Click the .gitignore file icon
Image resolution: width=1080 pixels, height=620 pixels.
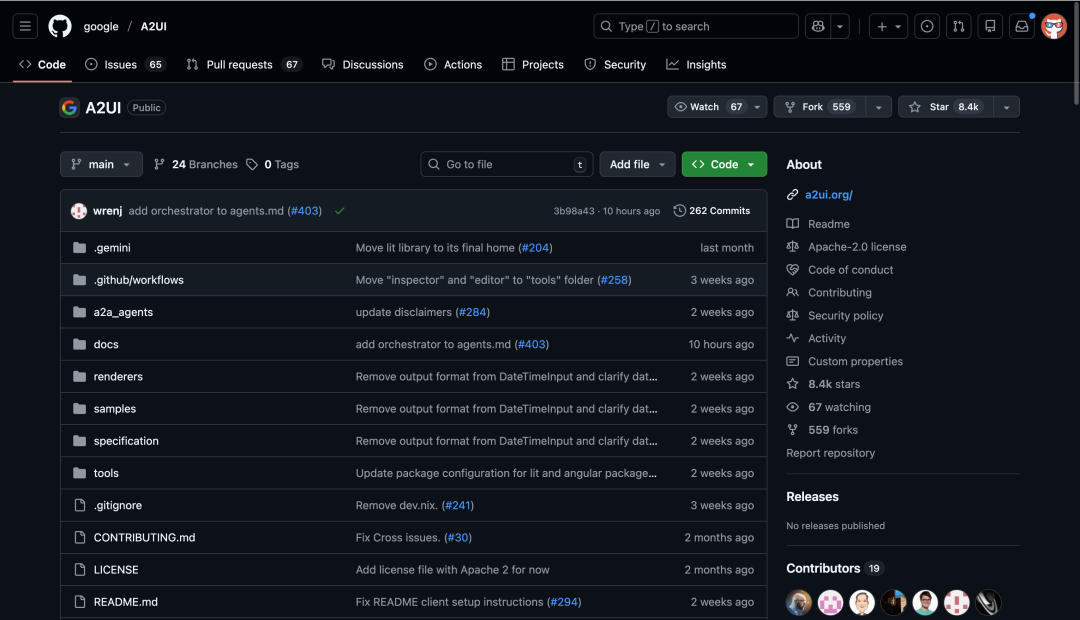[x=80, y=505]
